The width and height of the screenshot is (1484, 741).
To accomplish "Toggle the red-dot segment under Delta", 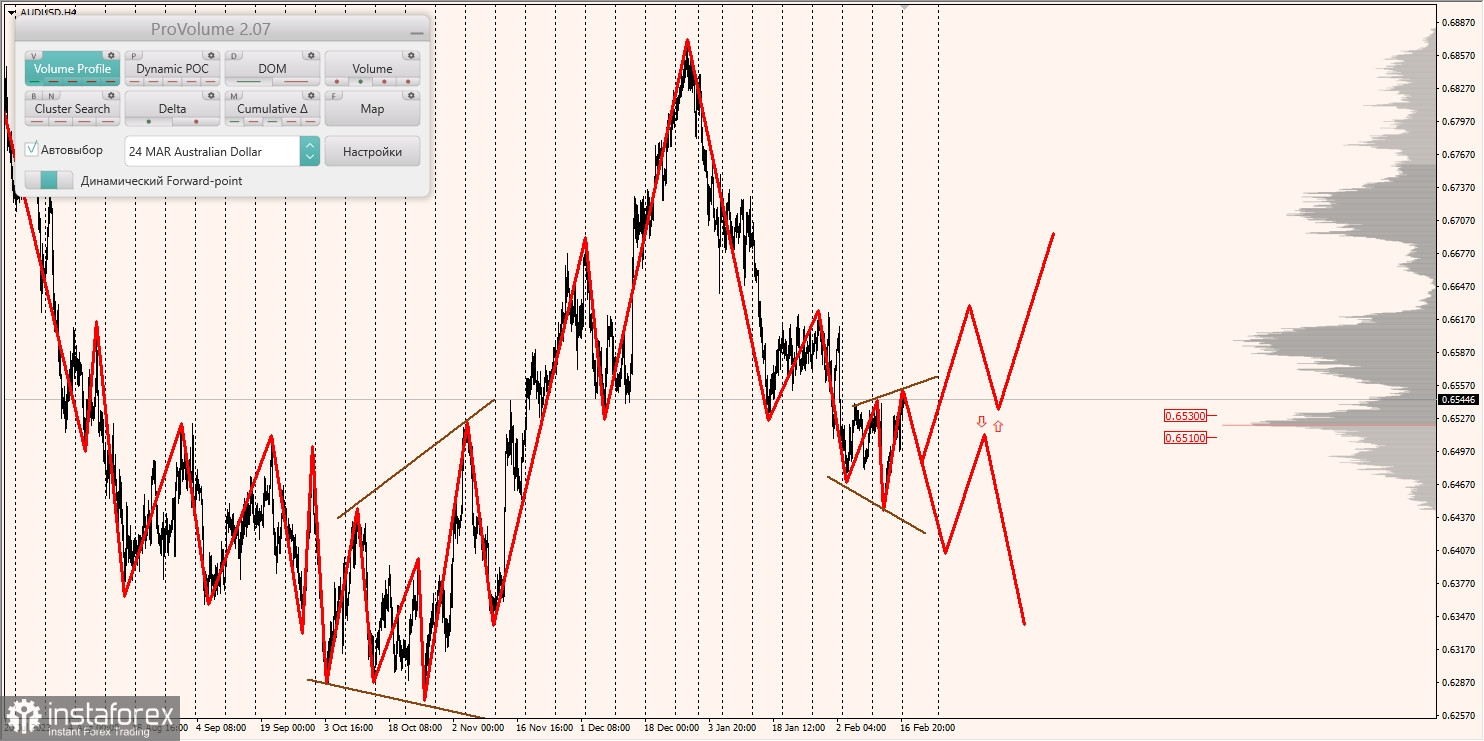I will tap(196, 121).
